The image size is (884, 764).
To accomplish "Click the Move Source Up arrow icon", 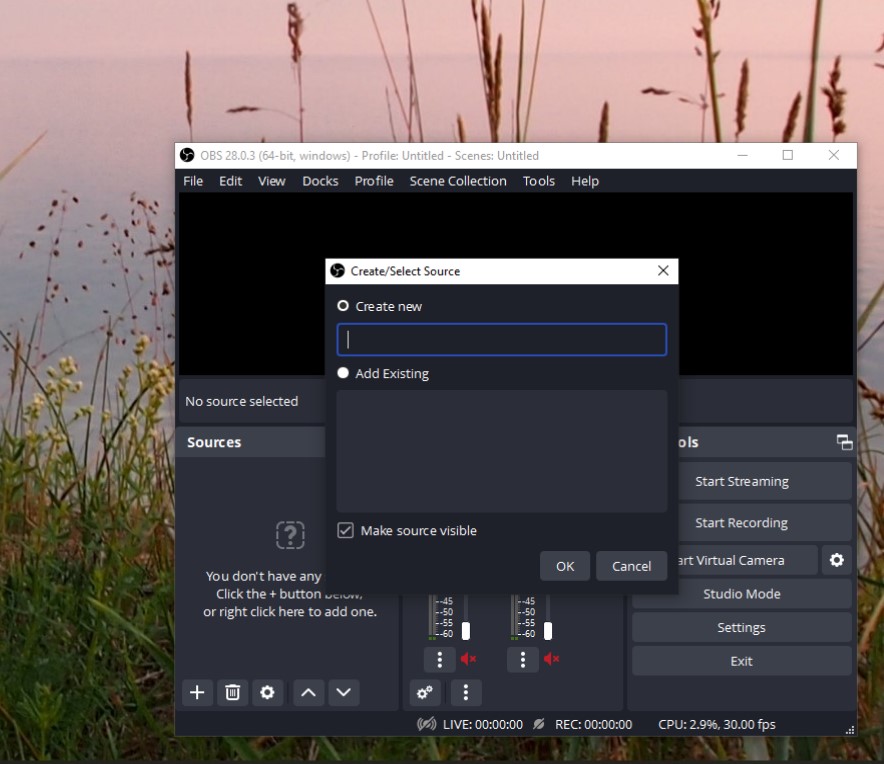I will point(307,692).
